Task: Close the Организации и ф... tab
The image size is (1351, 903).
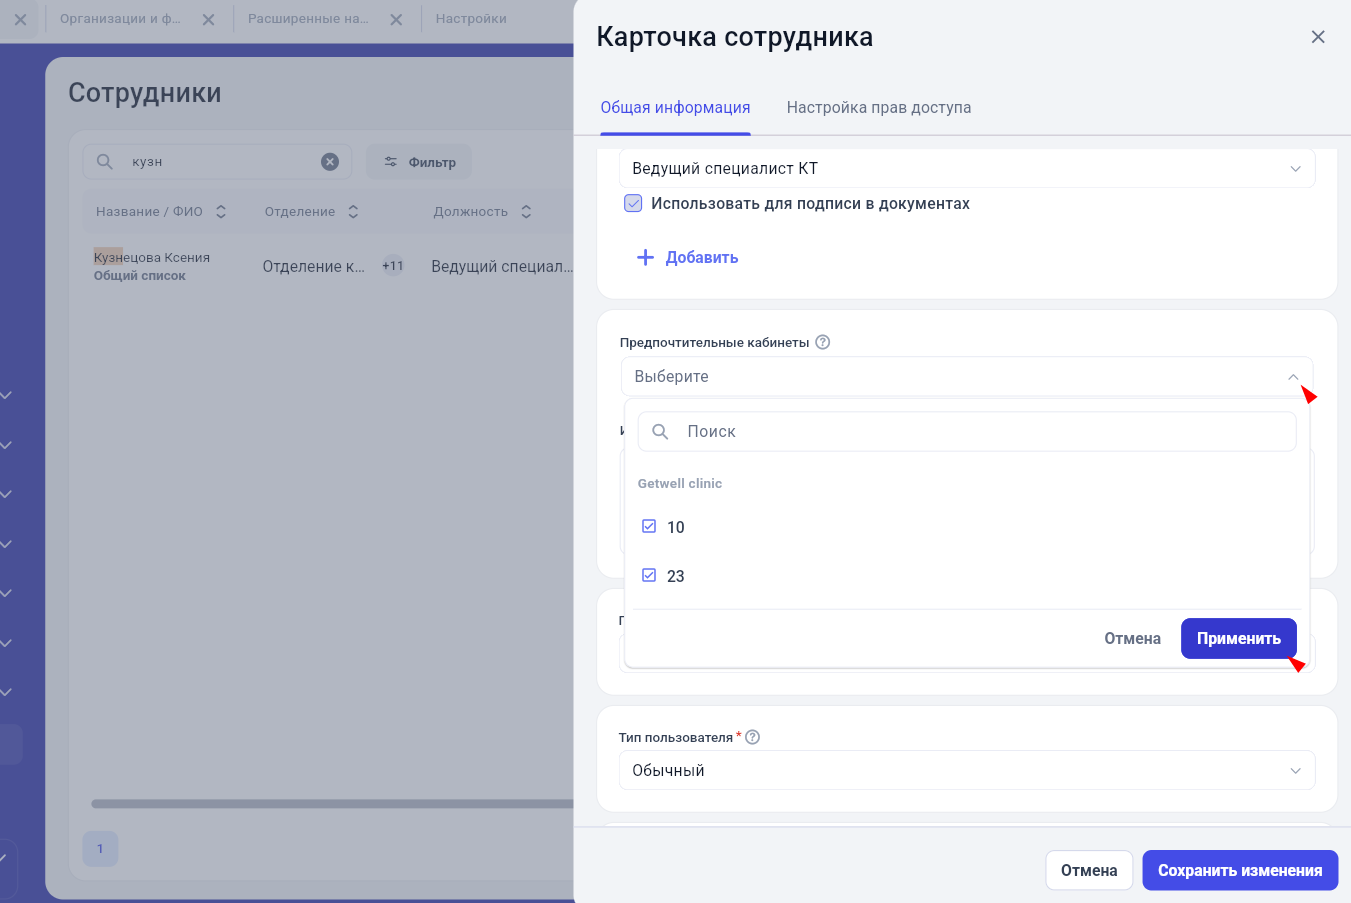Action: (208, 20)
